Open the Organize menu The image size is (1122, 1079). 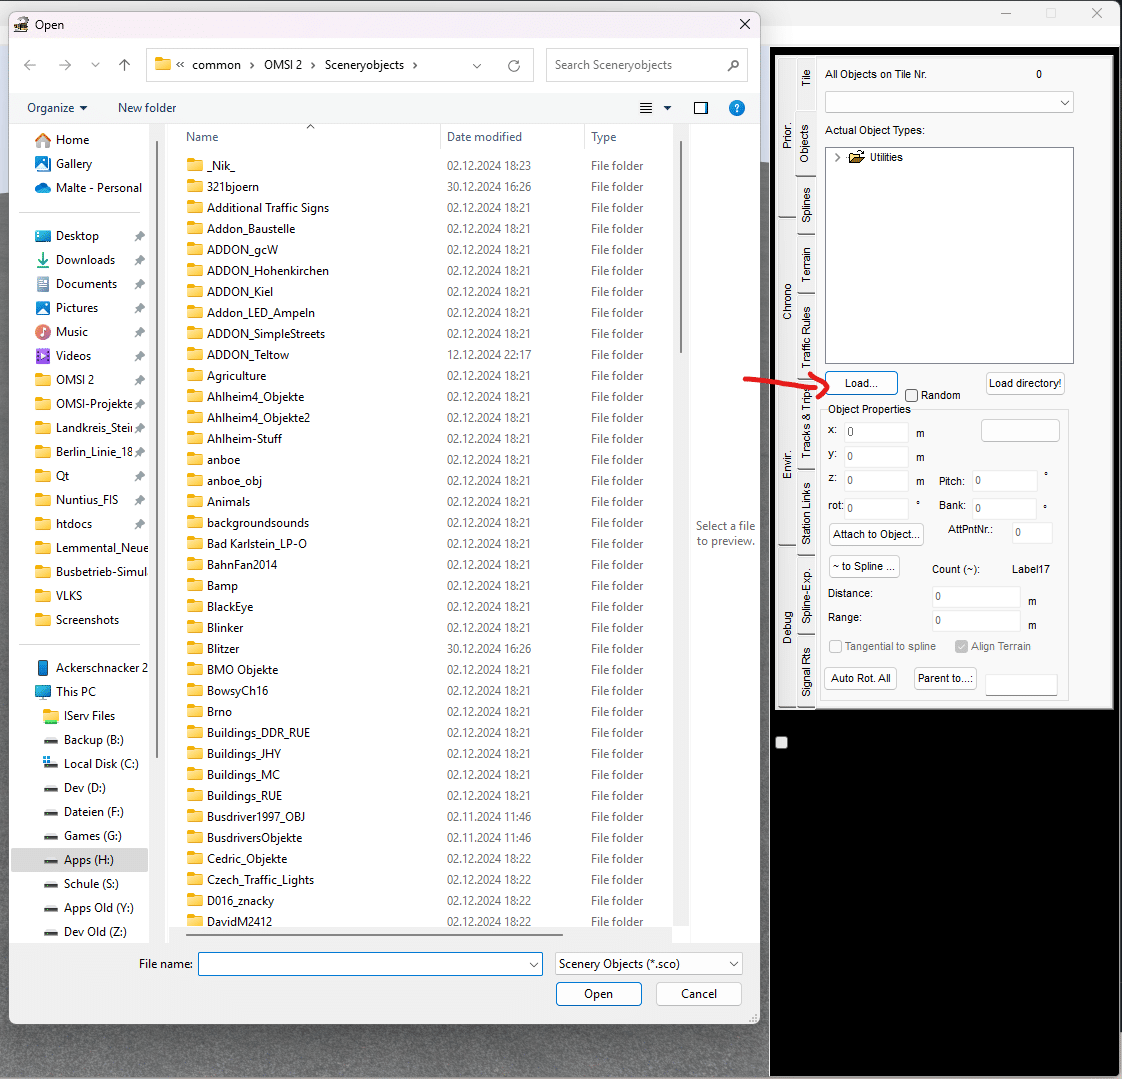click(x=57, y=108)
